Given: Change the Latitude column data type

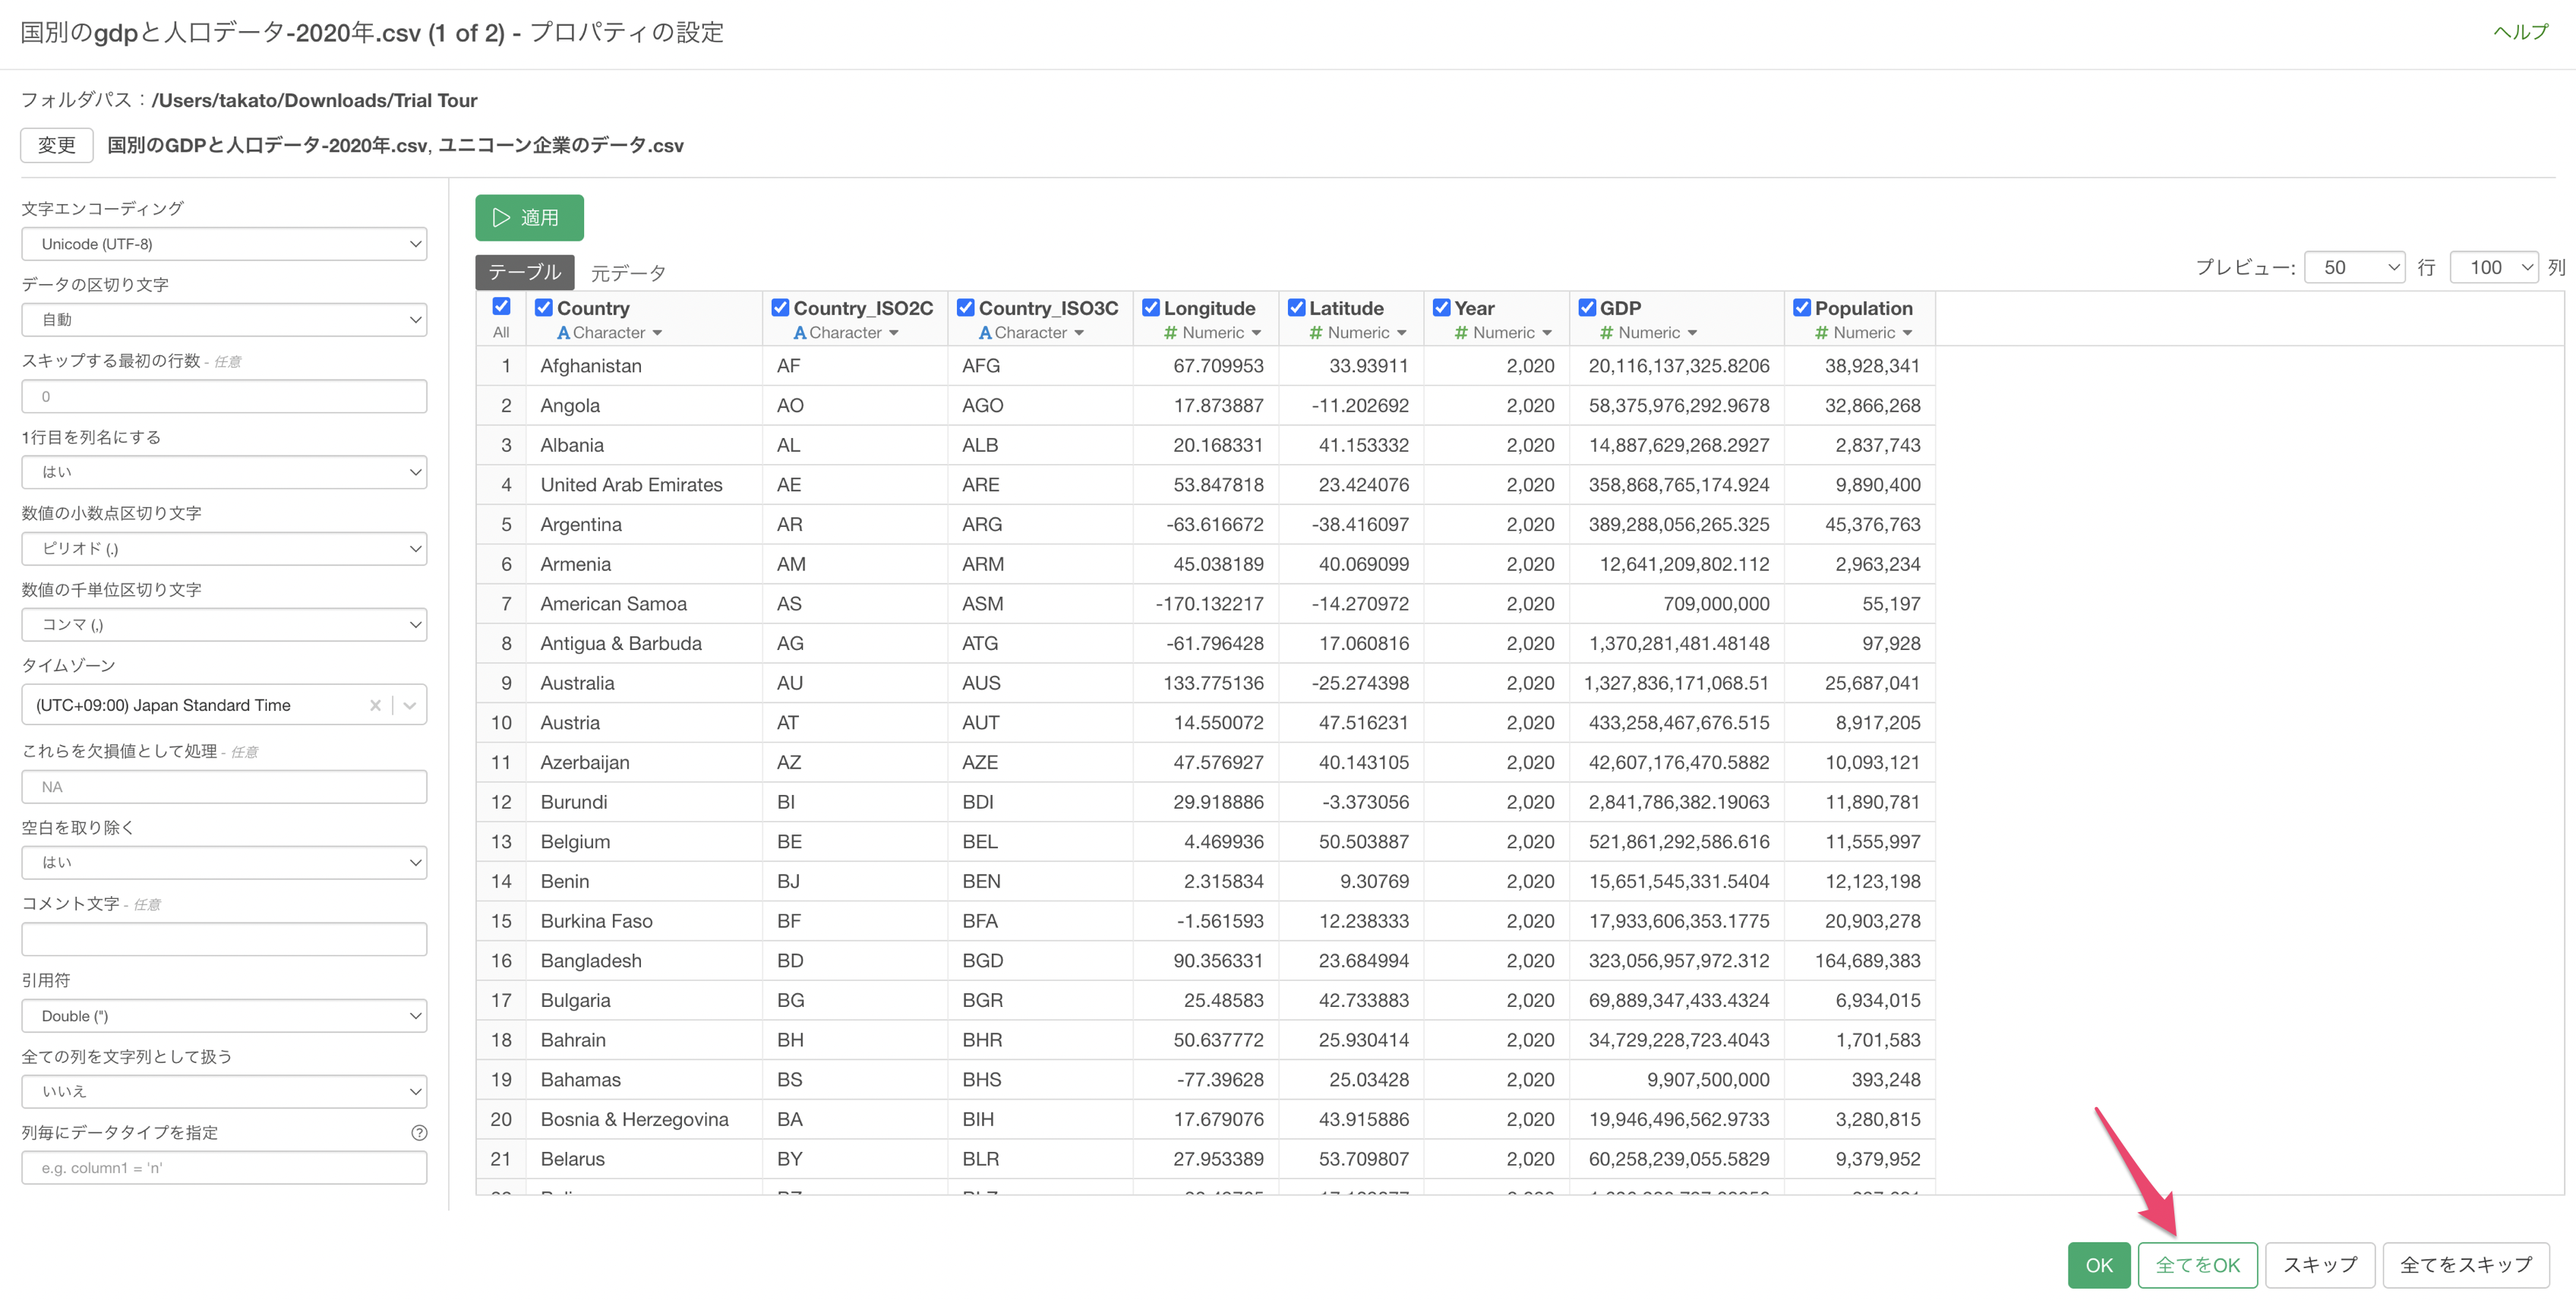Looking at the screenshot, I should point(1358,333).
